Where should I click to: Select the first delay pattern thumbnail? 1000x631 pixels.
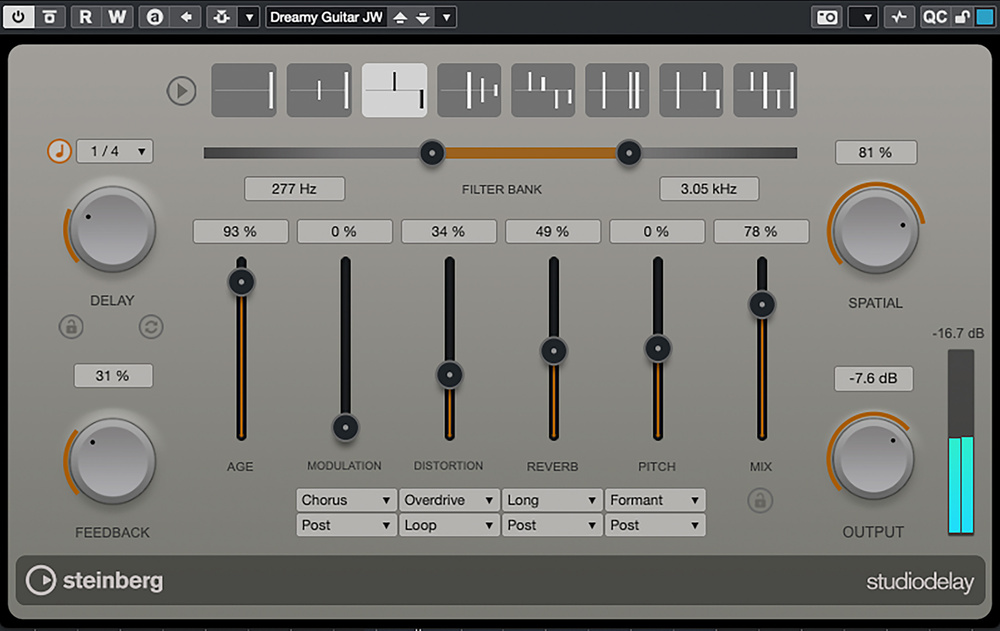(244, 91)
